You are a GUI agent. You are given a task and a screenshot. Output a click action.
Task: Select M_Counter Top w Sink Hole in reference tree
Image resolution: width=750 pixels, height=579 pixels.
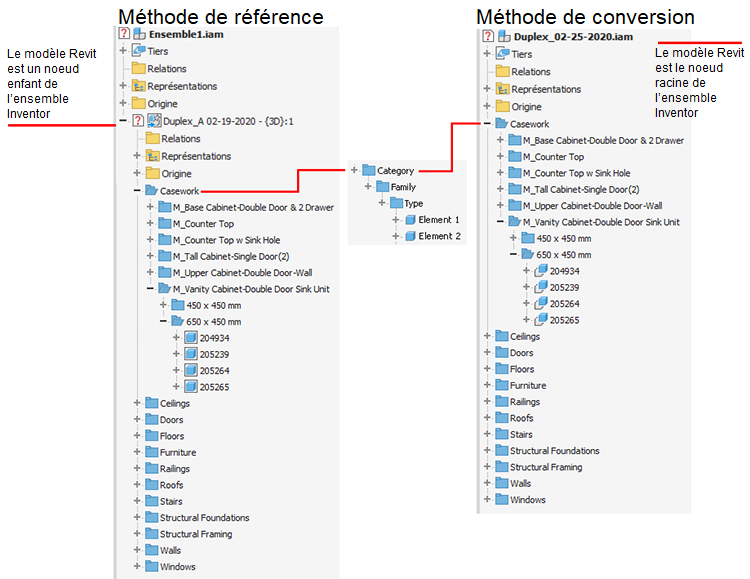(226, 240)
